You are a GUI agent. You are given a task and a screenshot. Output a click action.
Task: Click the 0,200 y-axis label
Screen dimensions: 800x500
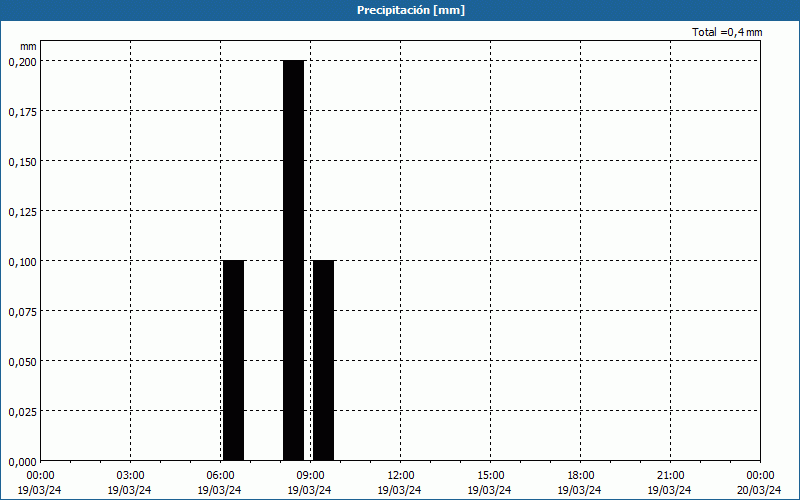(x=22, y=62)
